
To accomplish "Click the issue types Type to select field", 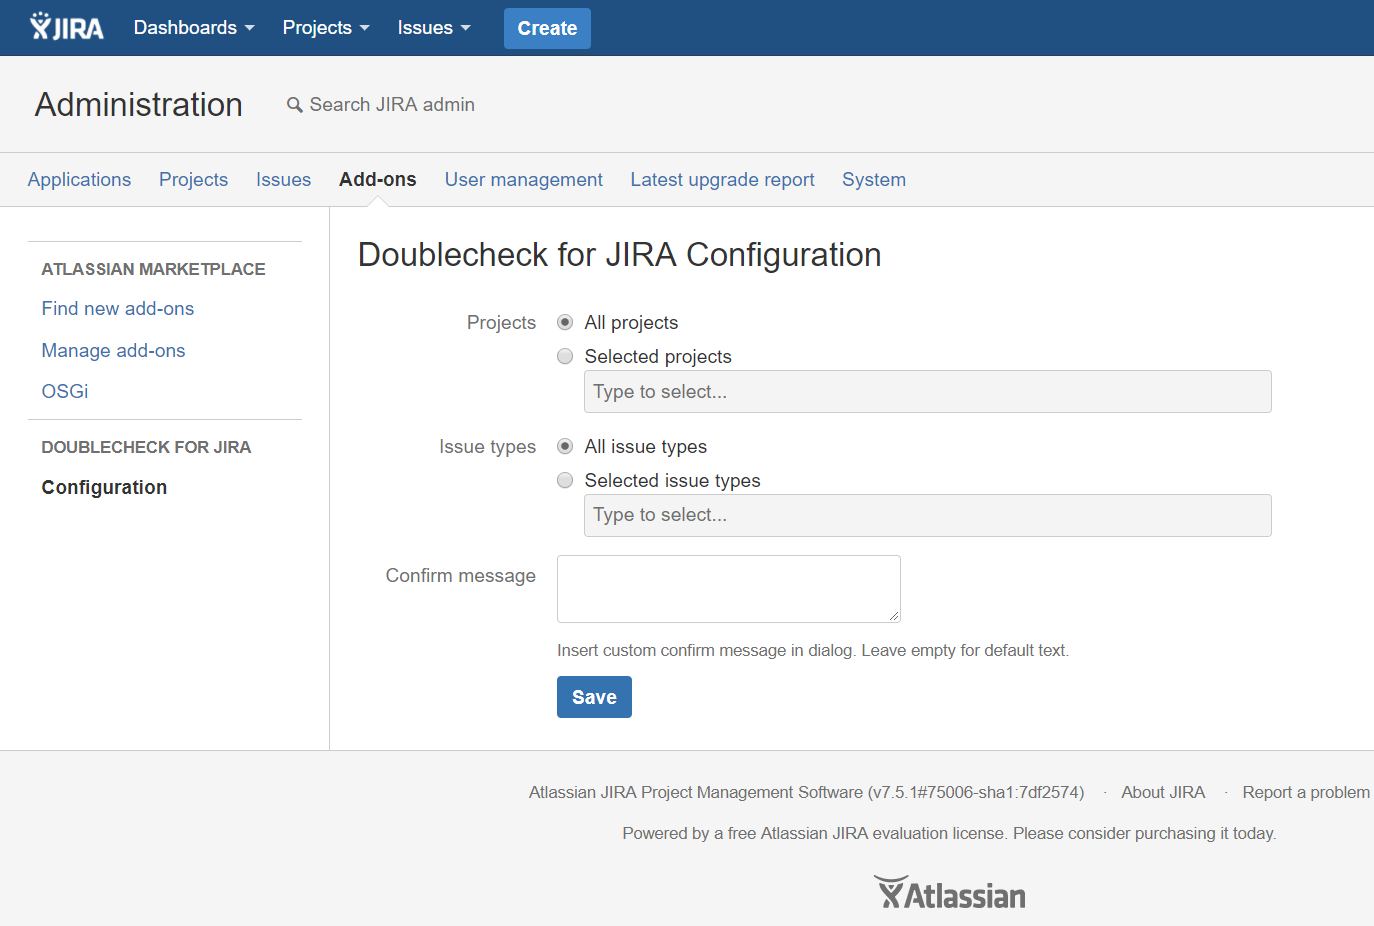I will tap(928, 516).
